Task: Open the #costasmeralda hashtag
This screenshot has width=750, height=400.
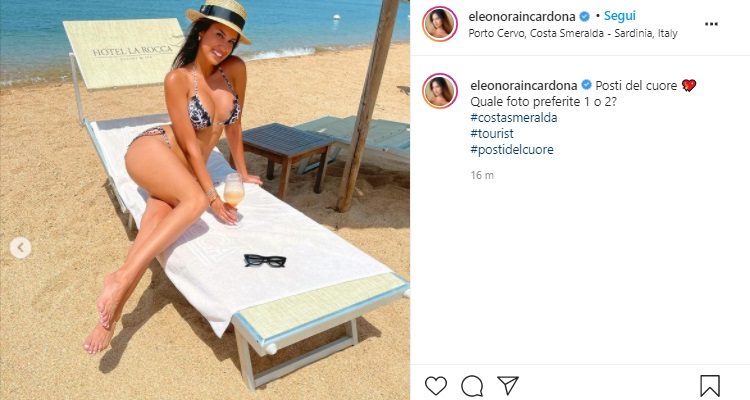Action: tap(514, 118)
